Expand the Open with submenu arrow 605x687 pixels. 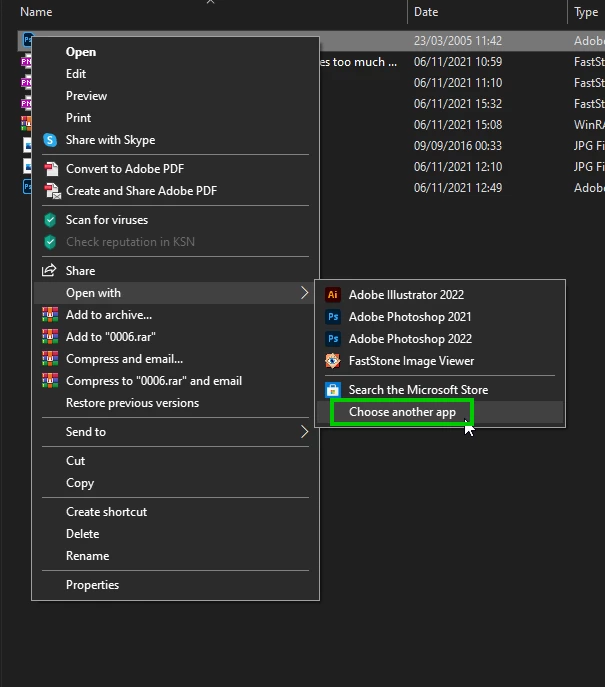coord(304,293)
